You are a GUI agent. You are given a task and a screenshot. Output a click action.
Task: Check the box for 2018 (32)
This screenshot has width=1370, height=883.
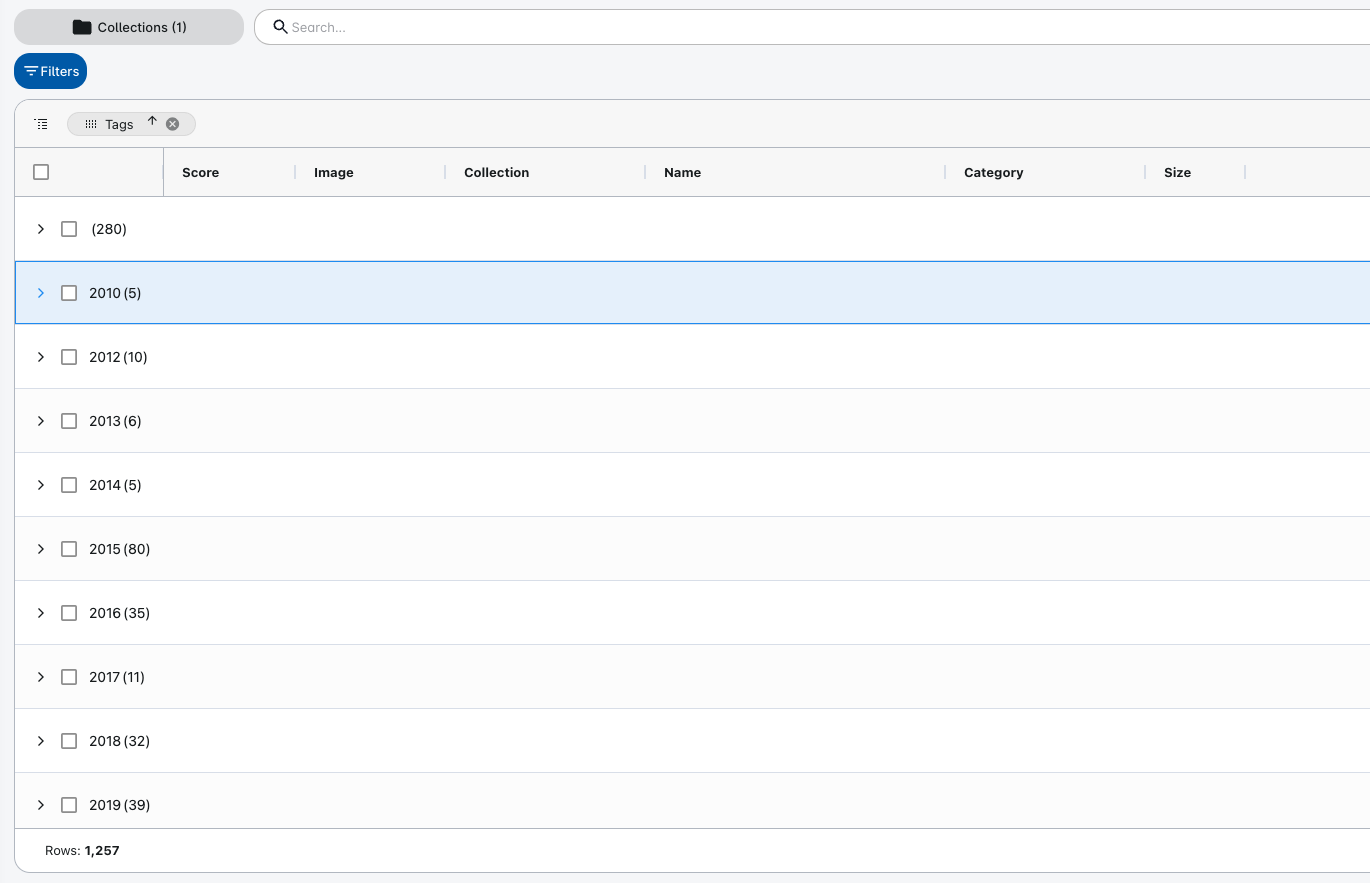(69, 741)
